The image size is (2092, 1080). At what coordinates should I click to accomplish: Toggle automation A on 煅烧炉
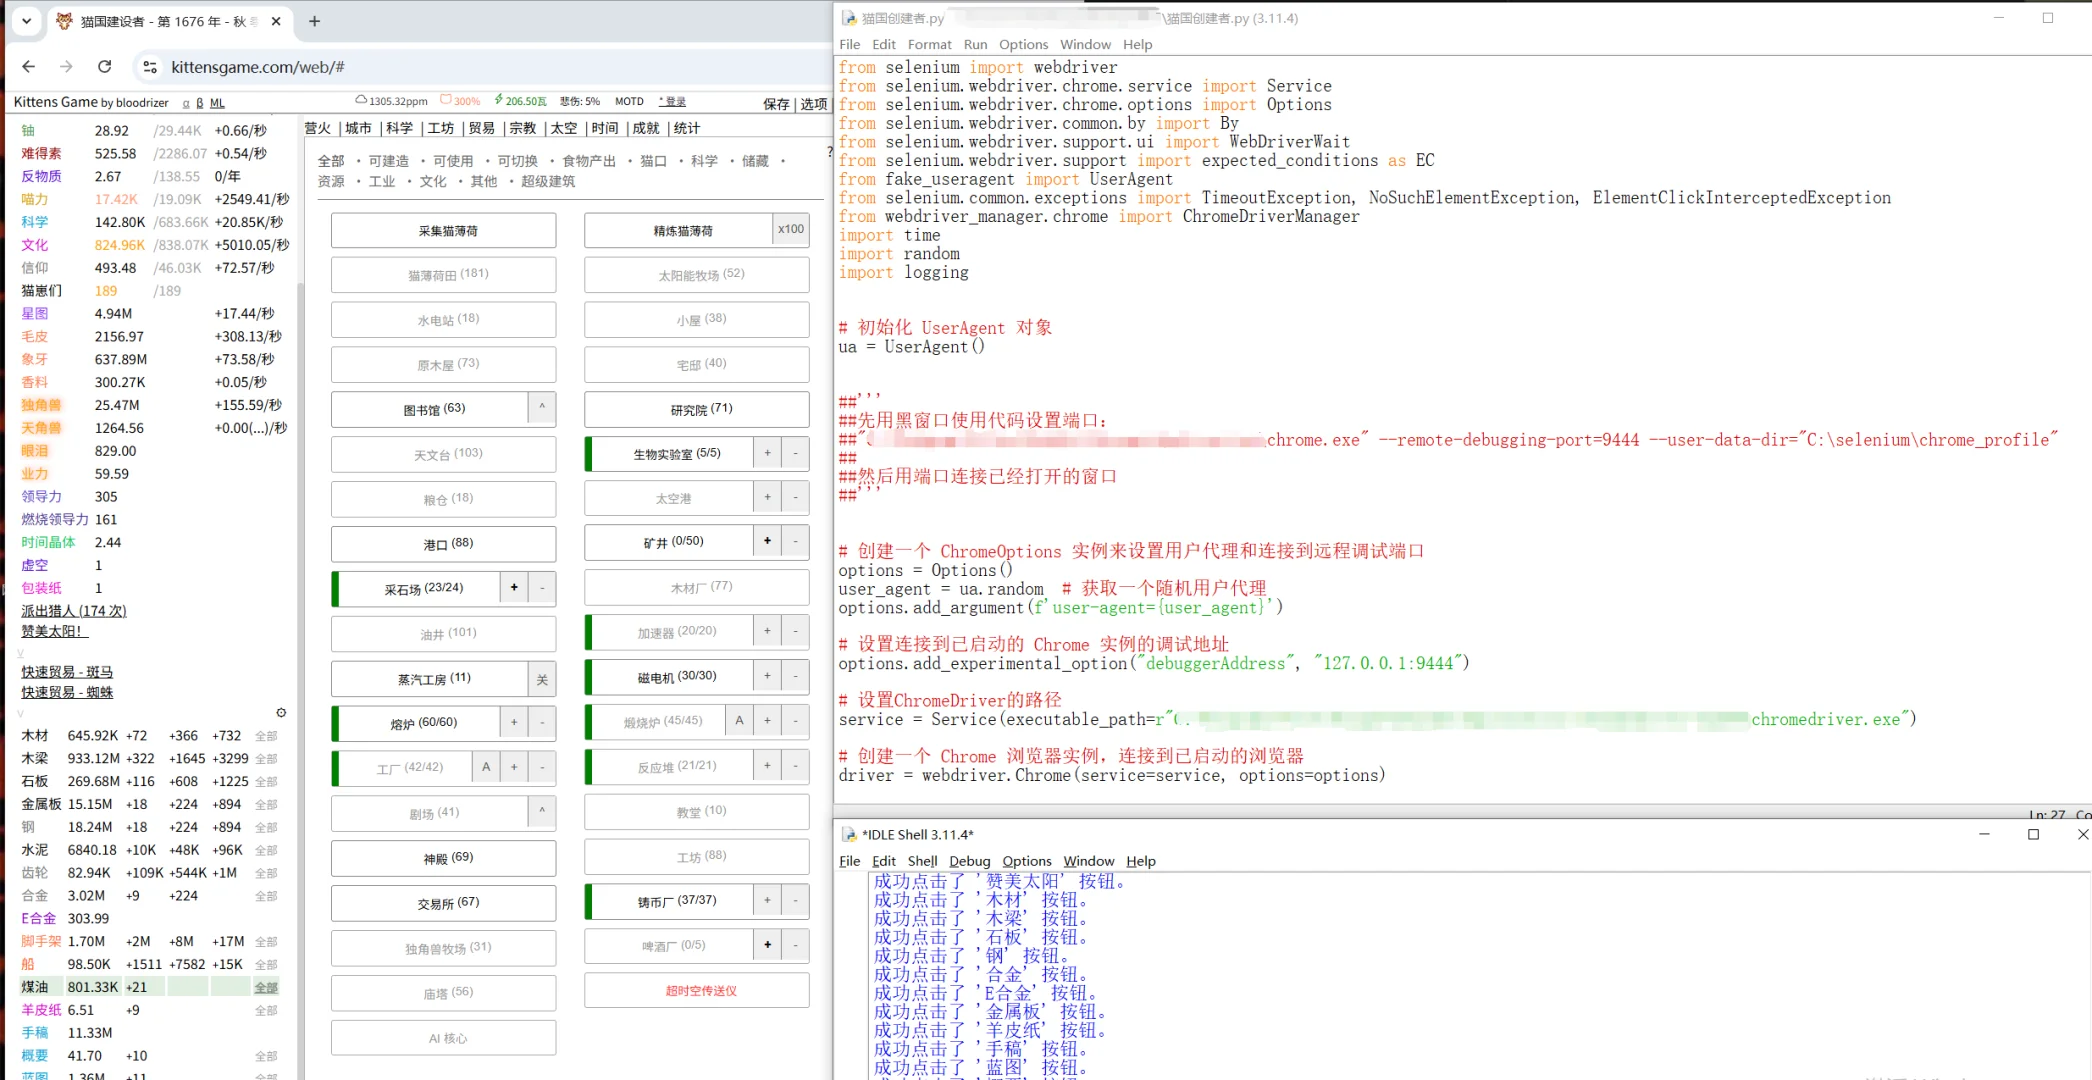click(739, 721)
